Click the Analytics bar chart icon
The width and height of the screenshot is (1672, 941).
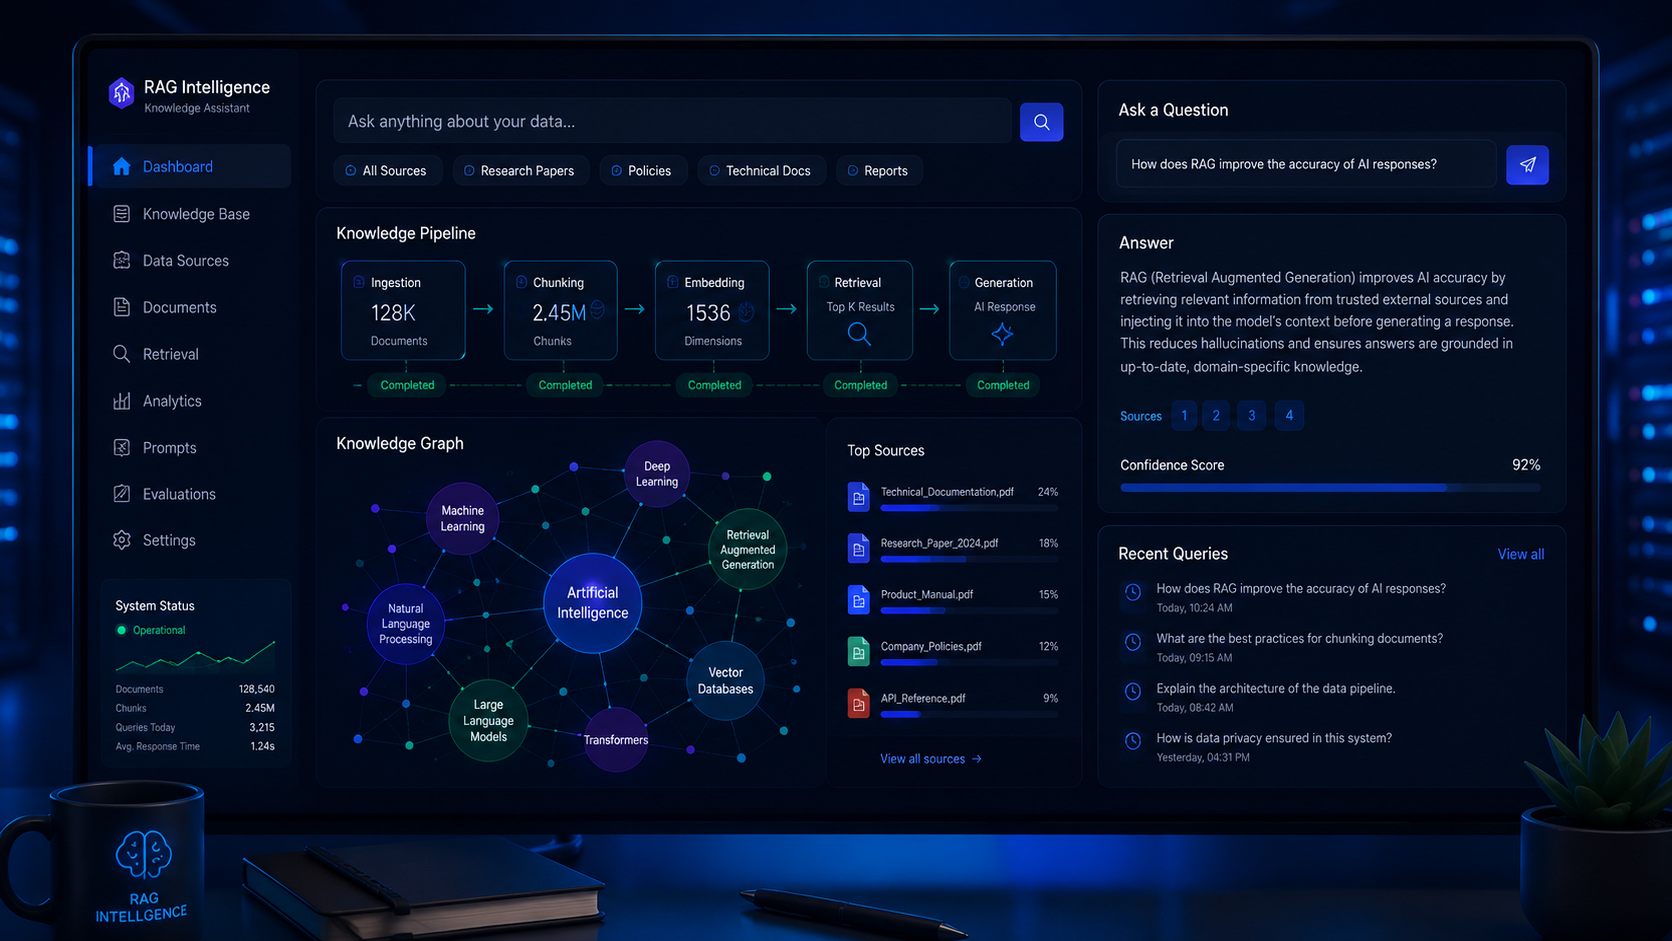122,401
